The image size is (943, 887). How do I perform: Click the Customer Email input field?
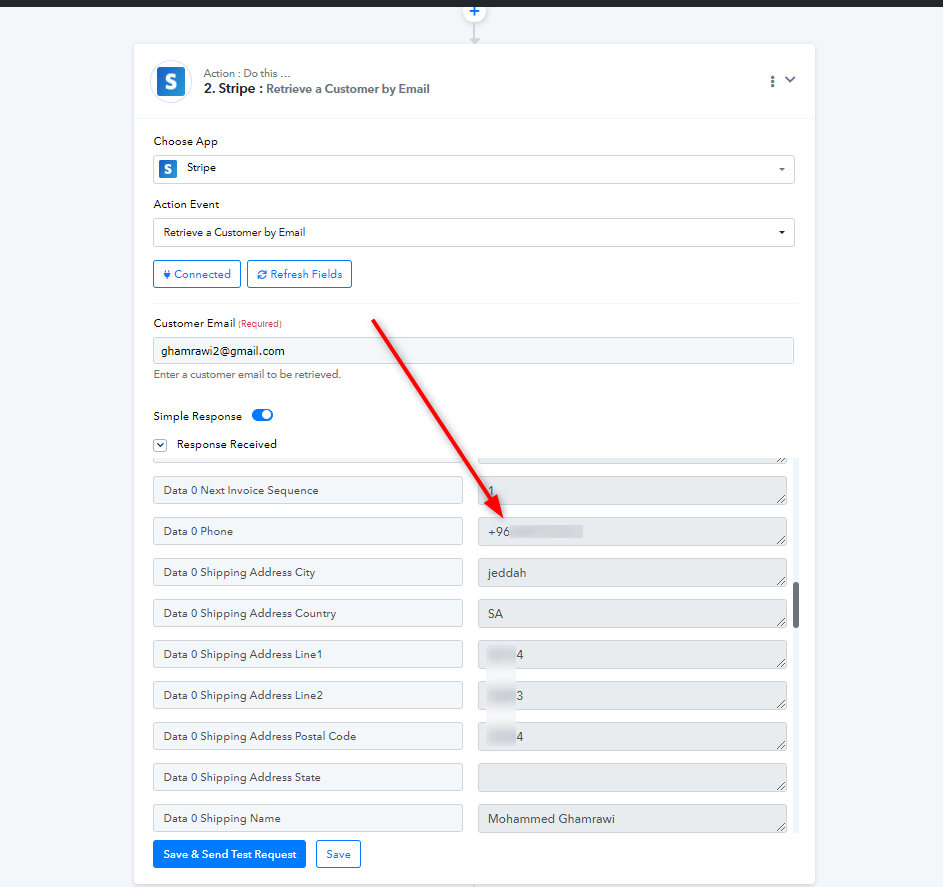pyautogui.click(x=474, y=351)
